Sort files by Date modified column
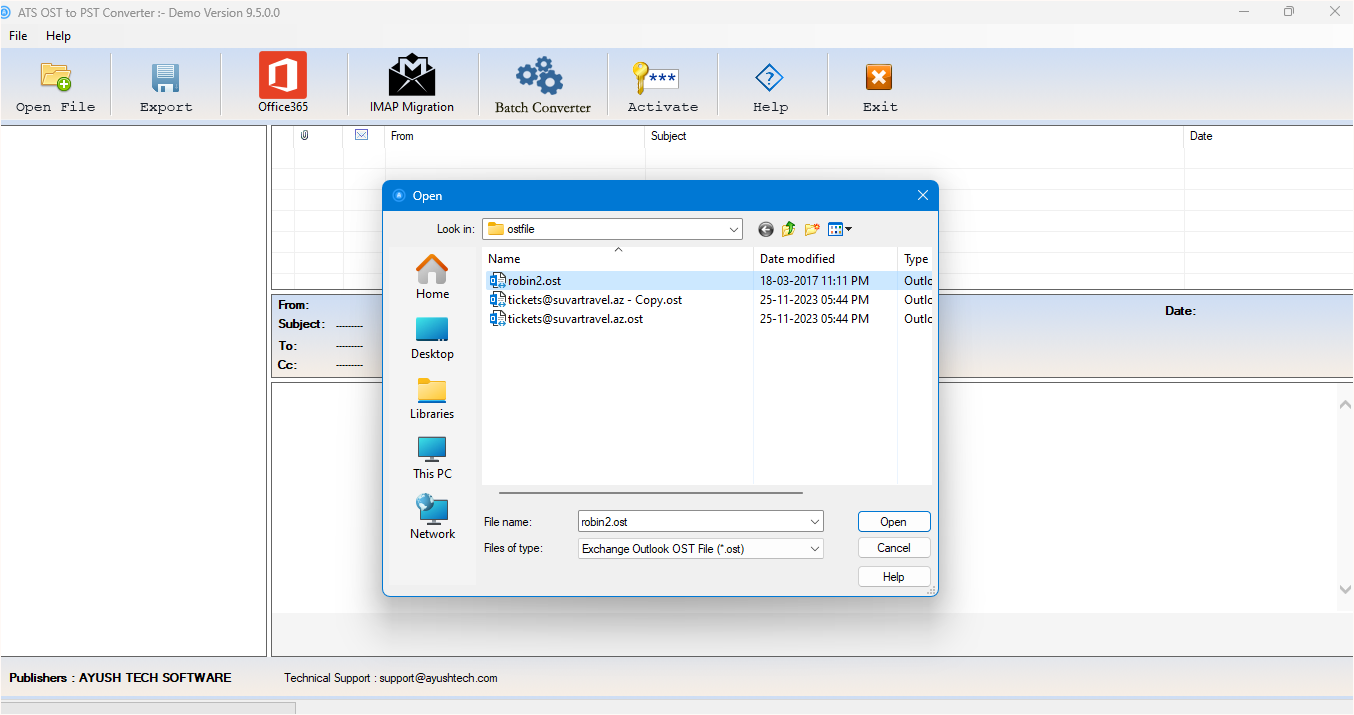Image resolution: width=1354 pixels, height=715 pixels. (x=825, y=259)
